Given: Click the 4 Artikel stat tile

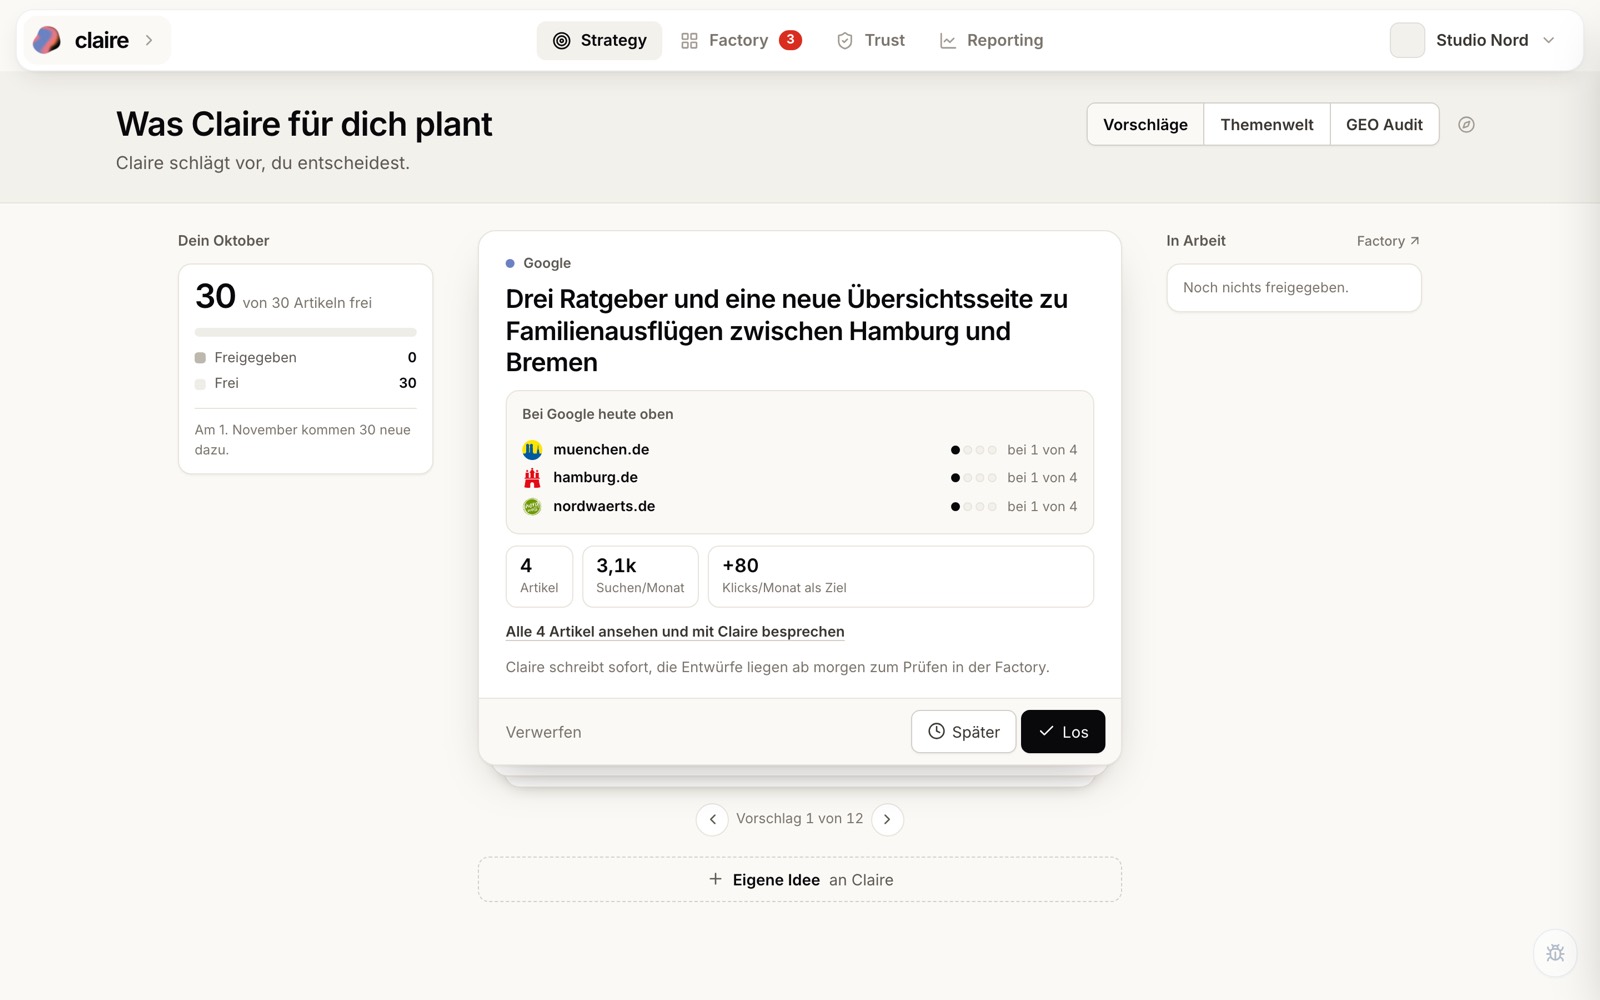Looking at the screenshot, I should point(539,576).
